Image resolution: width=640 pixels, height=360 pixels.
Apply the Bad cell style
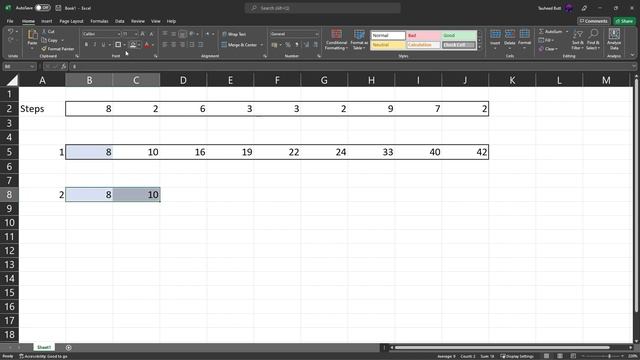(423, 36)
